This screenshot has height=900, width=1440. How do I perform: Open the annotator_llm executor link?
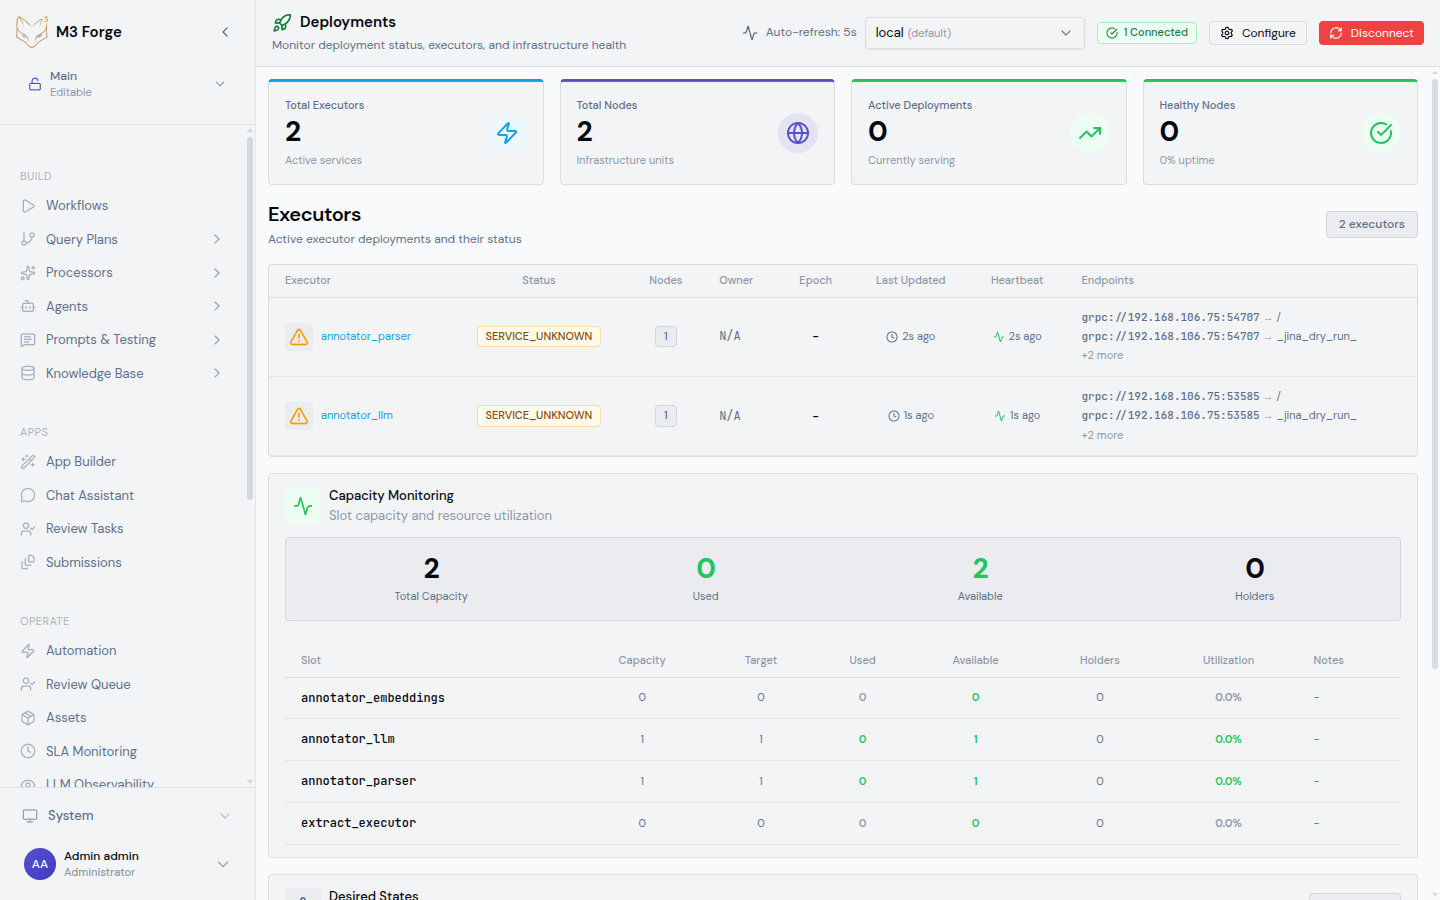point(357,414)
